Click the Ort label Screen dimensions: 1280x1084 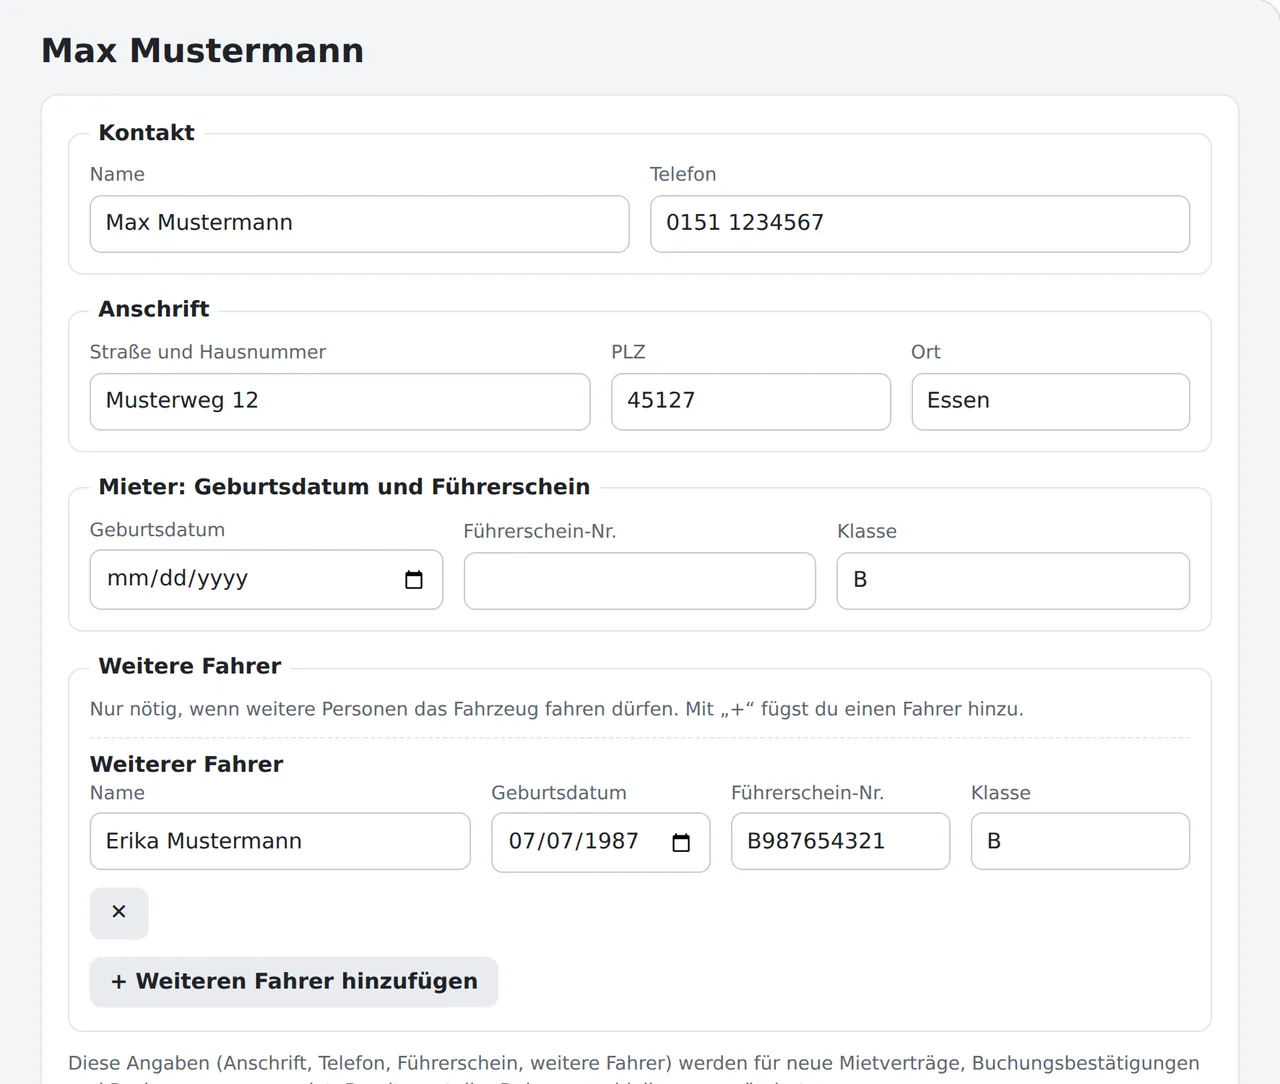click(x=926, y=352)
